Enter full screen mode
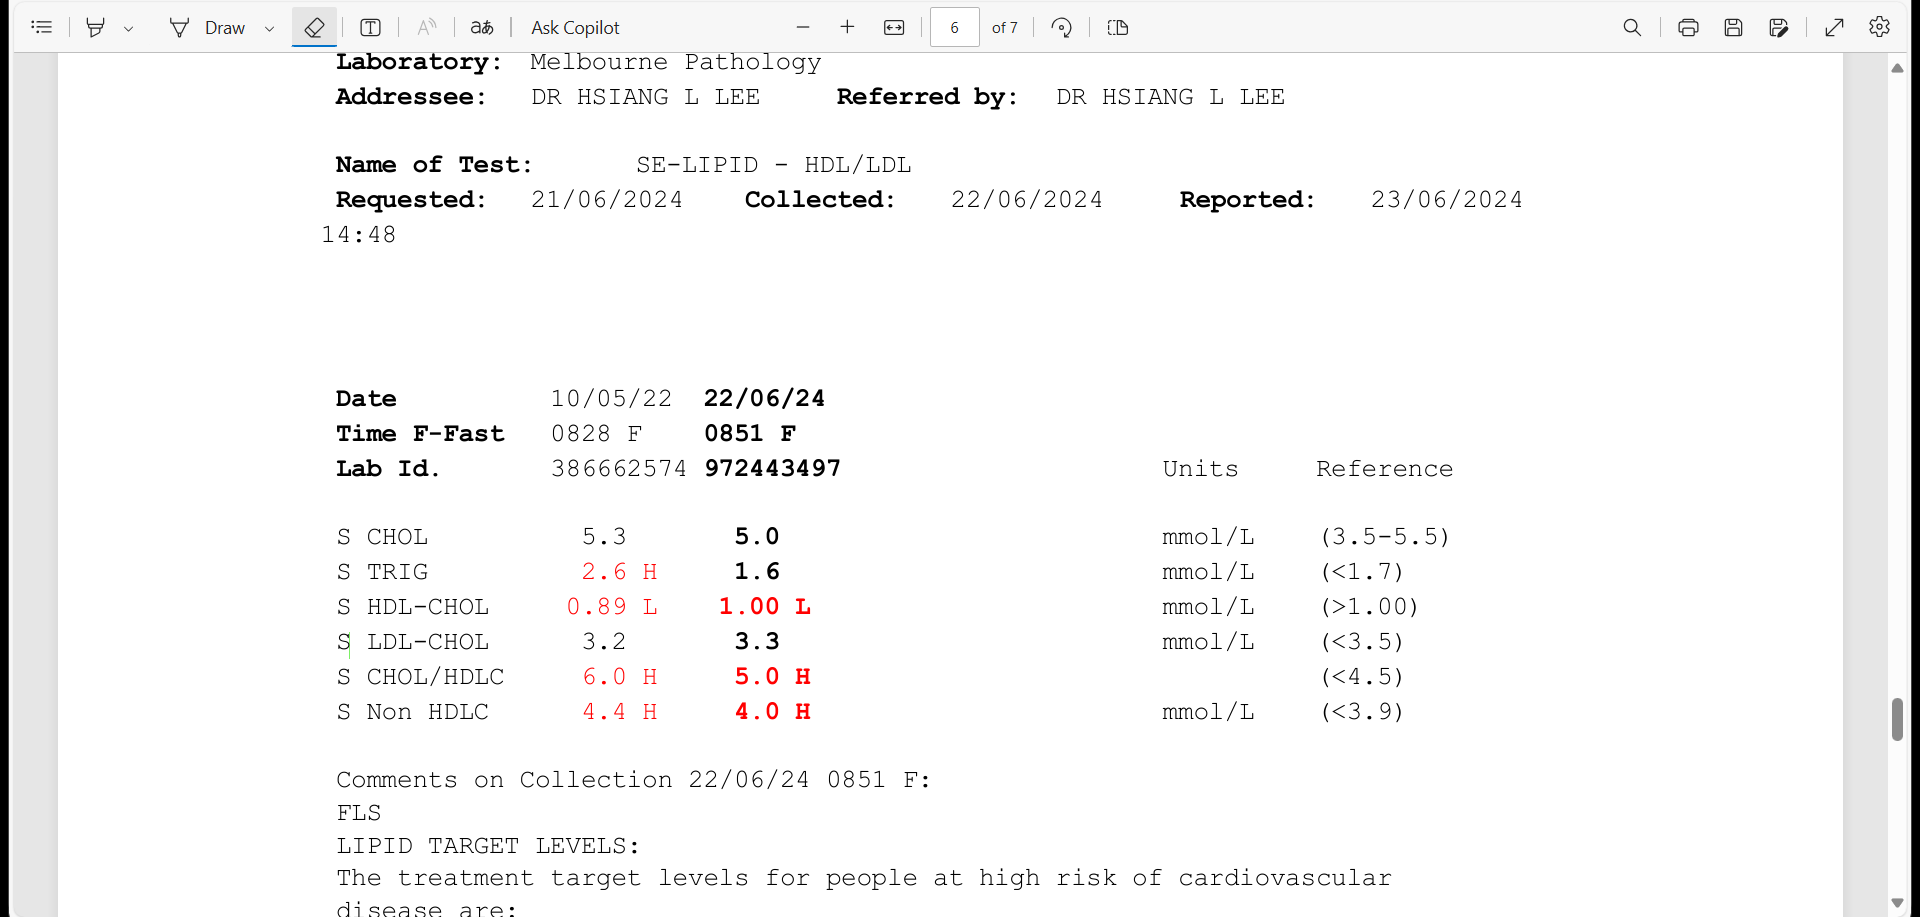Screen dimensions: 1920x917 1834,27
